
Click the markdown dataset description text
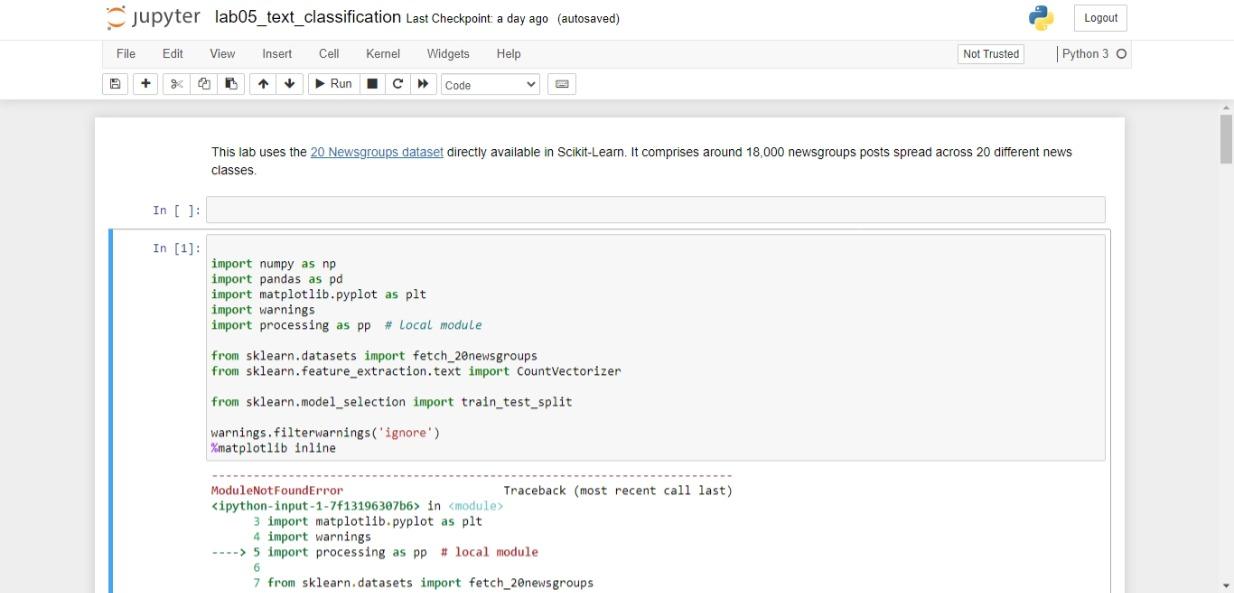641,161
